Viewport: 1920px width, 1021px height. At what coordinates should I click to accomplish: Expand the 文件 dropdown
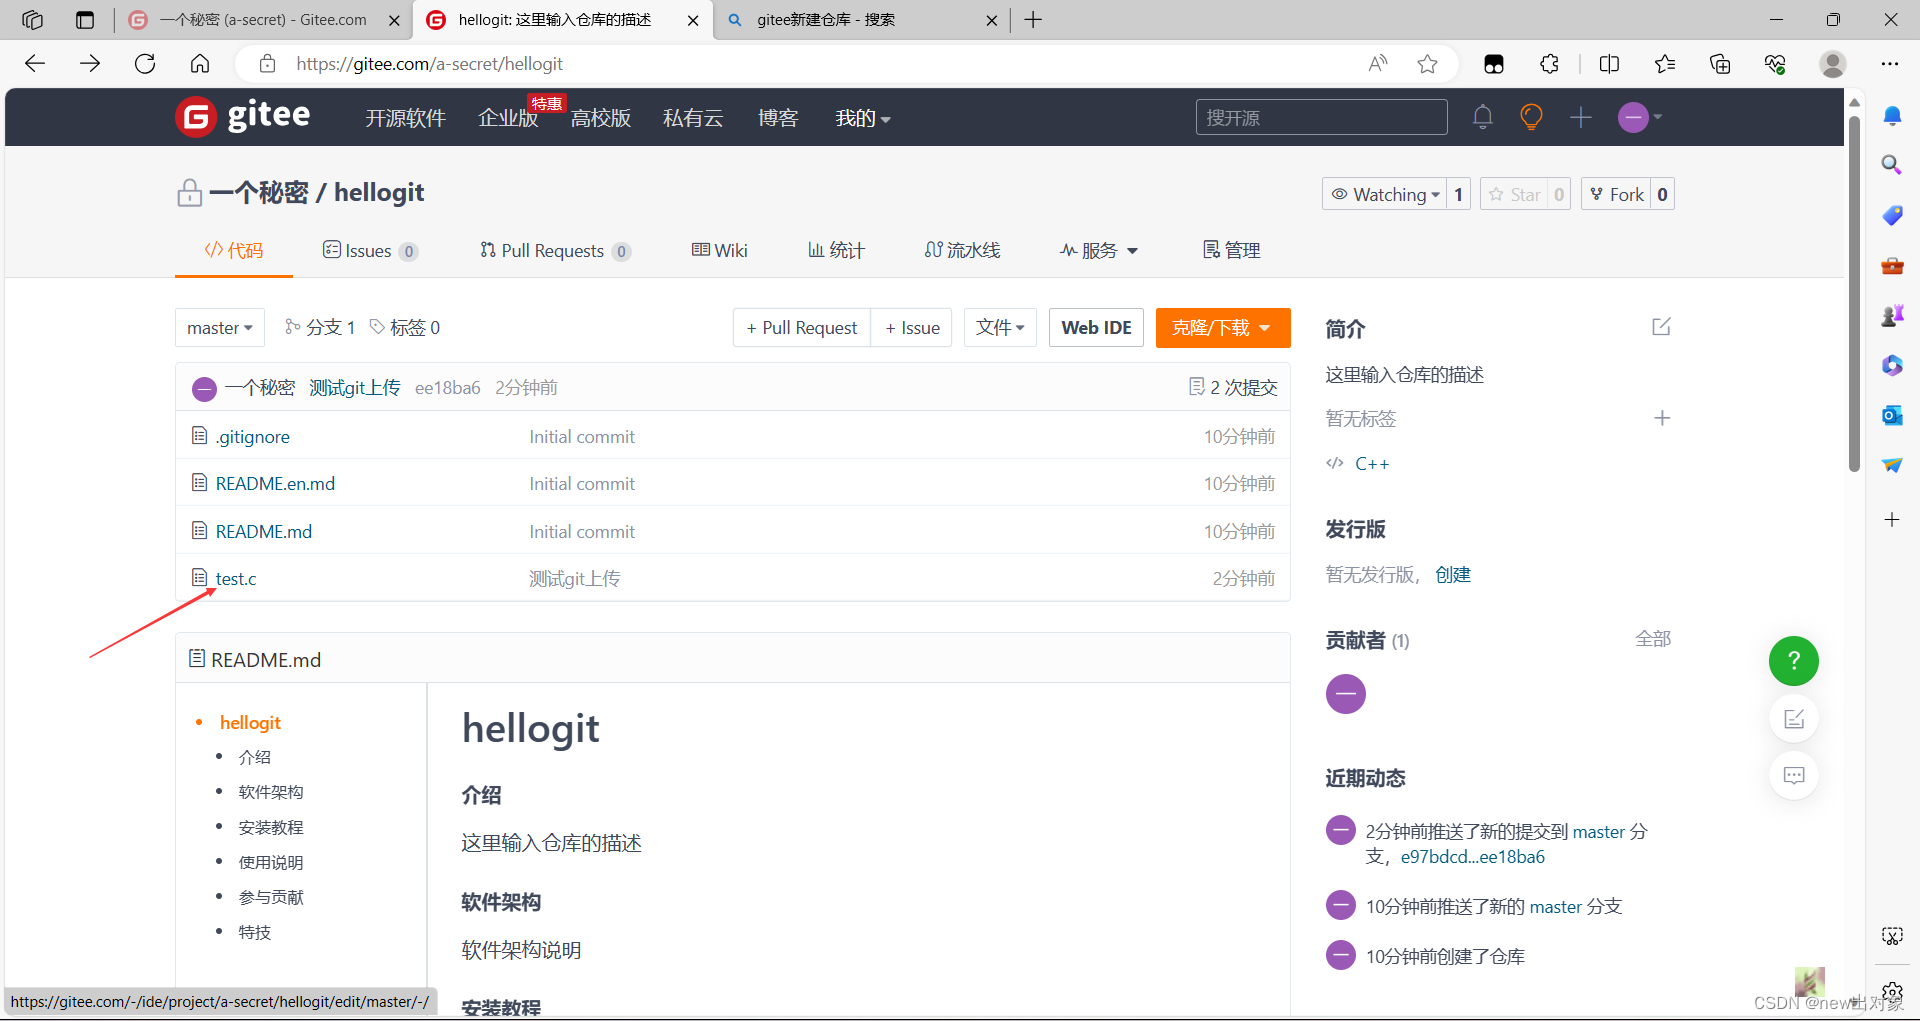999,327
